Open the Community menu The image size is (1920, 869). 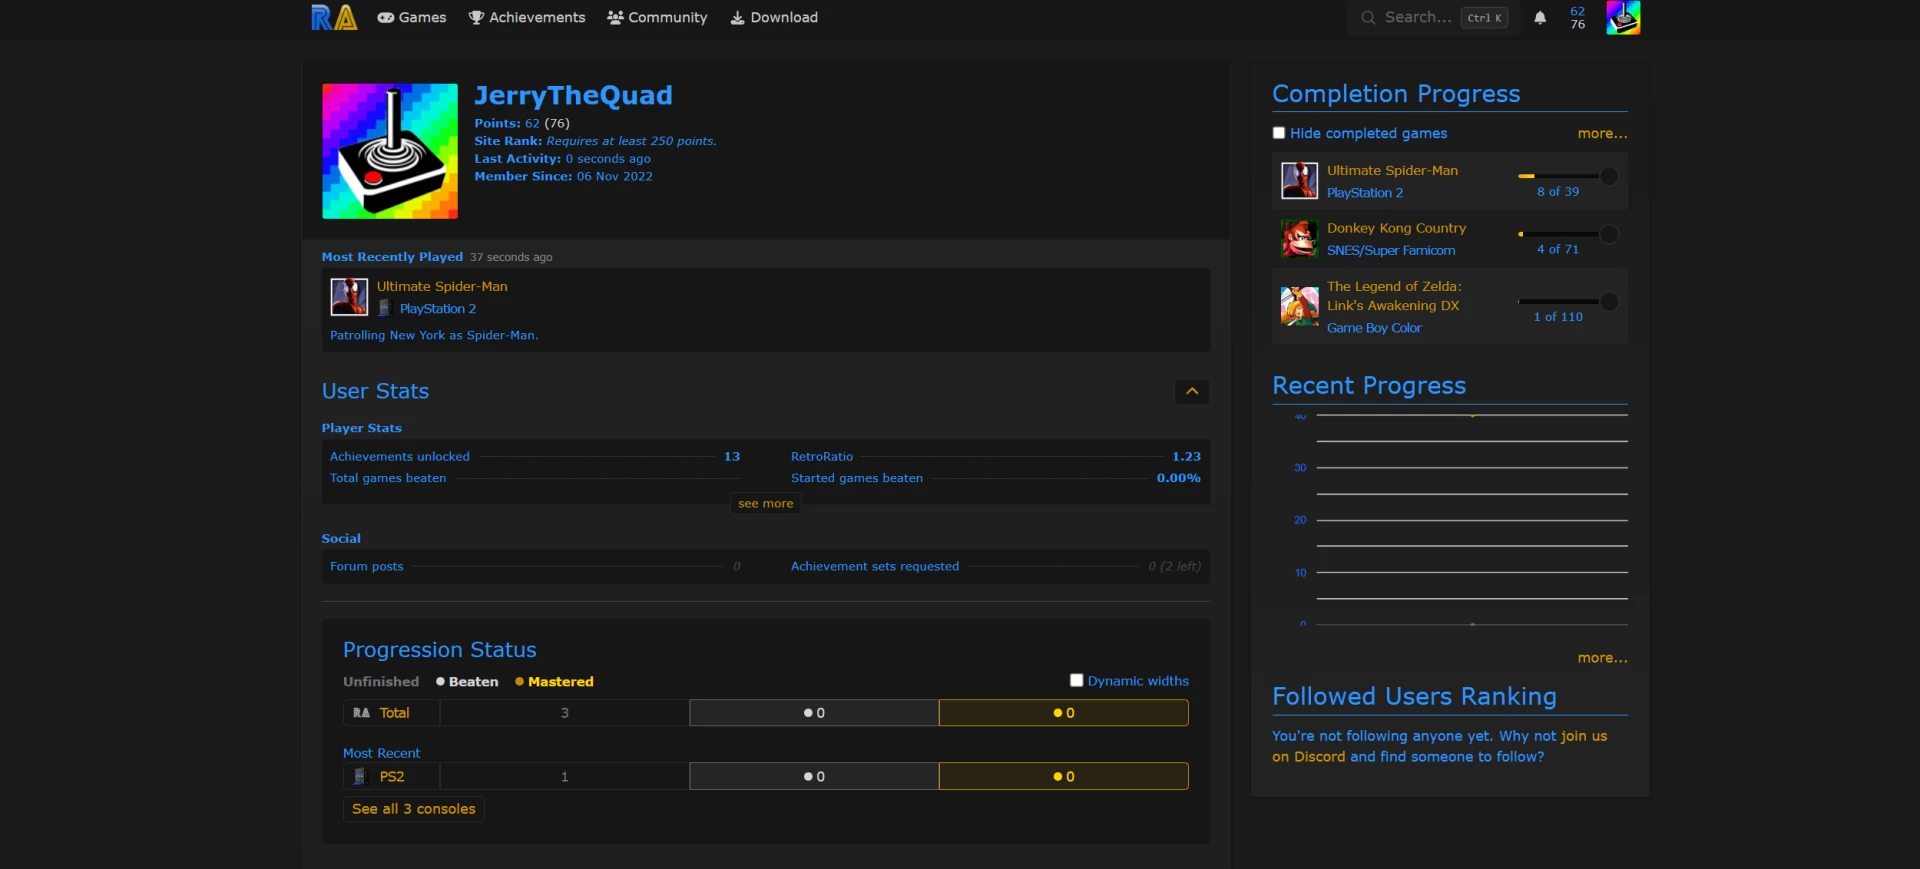coord(657,18)
